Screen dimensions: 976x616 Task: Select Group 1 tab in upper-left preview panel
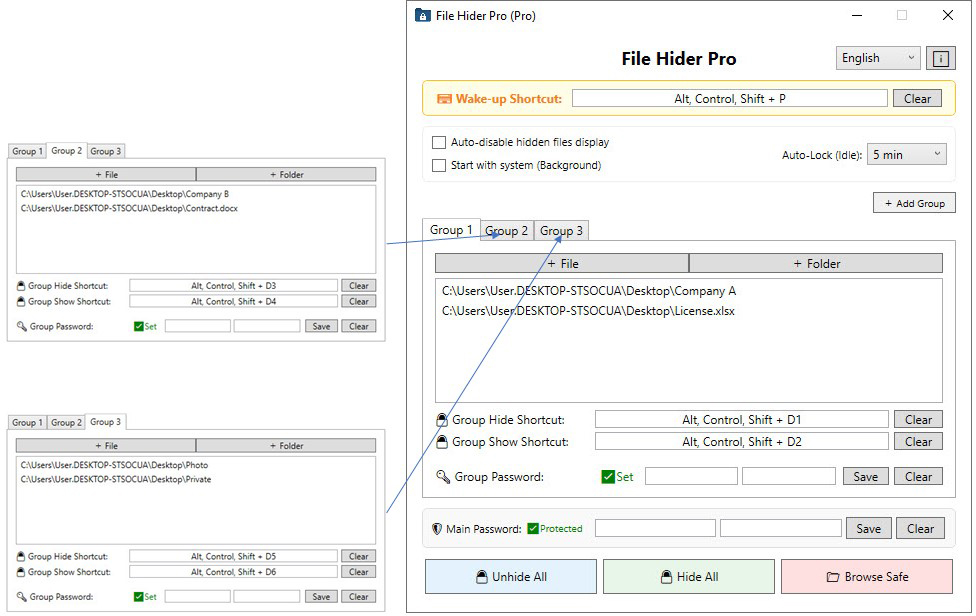[27, 151]
